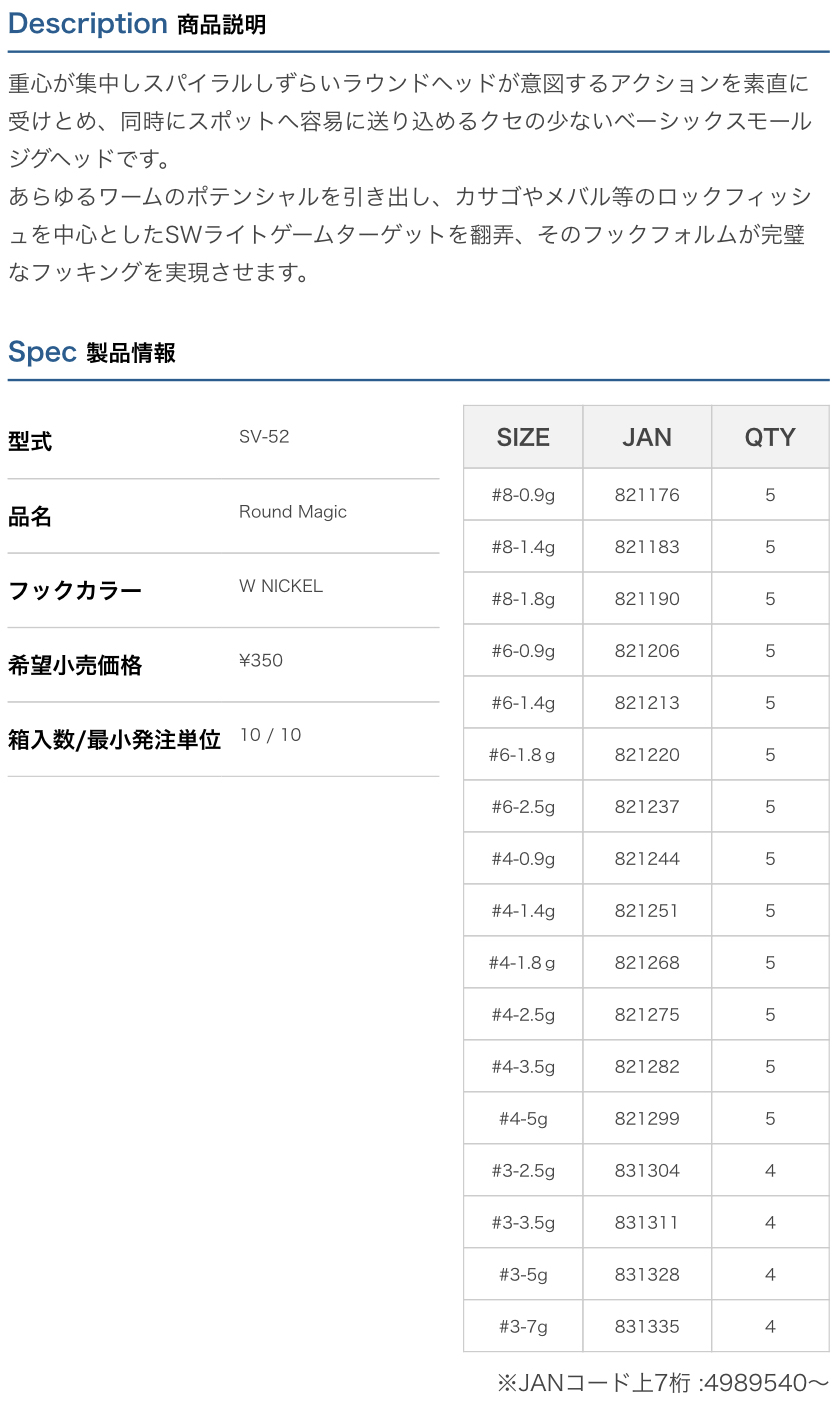Screen dimensions: 832x1401
Task: Click the Spec 製品情報 heading
Action: (x=92, y=352)
